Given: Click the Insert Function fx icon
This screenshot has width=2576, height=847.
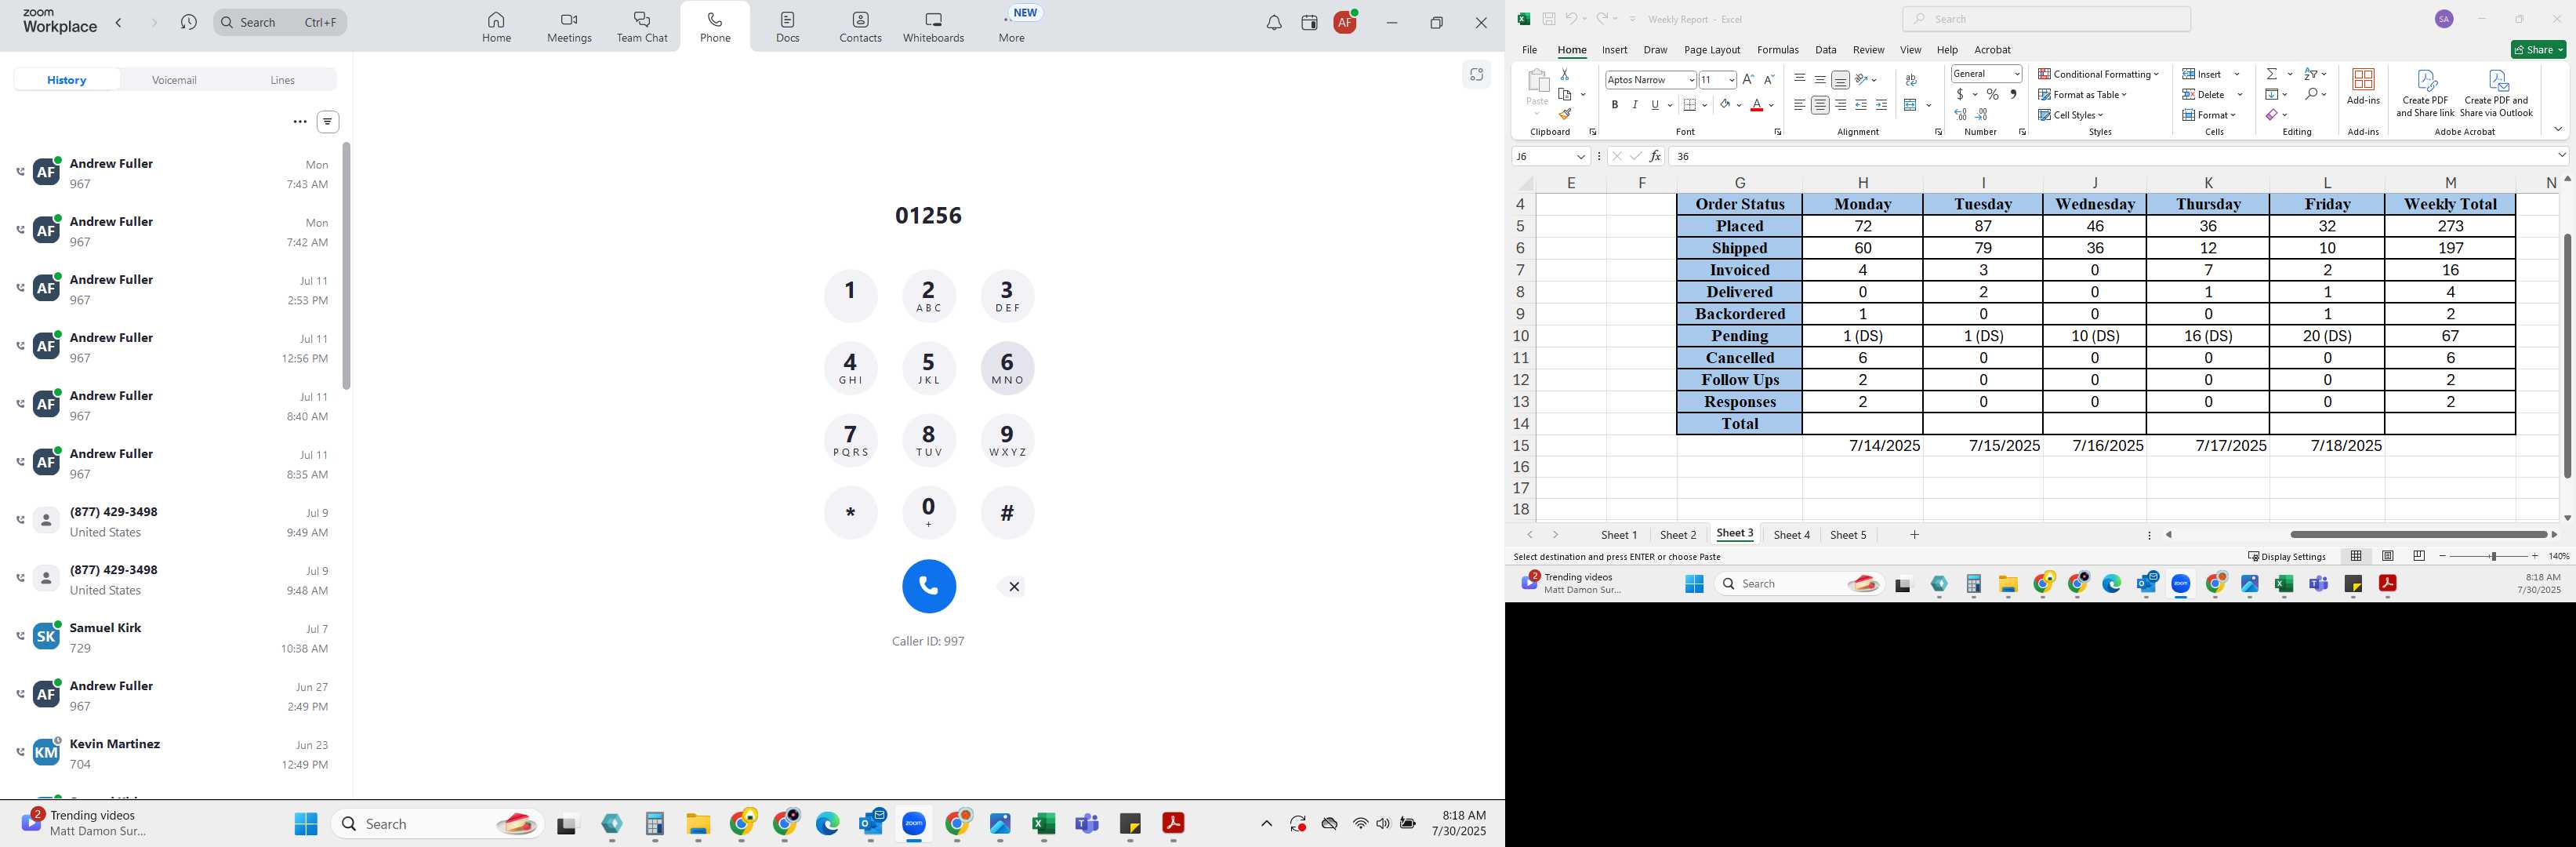Looking at the screenshot, I should [1655, 156].
